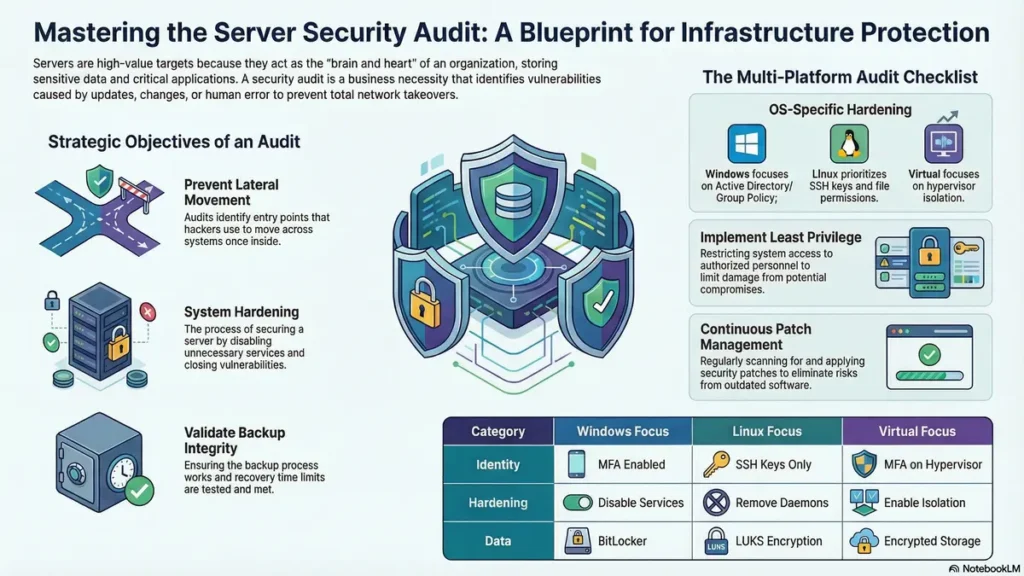
Task: Click the OS-Specific Hardening heading
Action: (840, 109)
